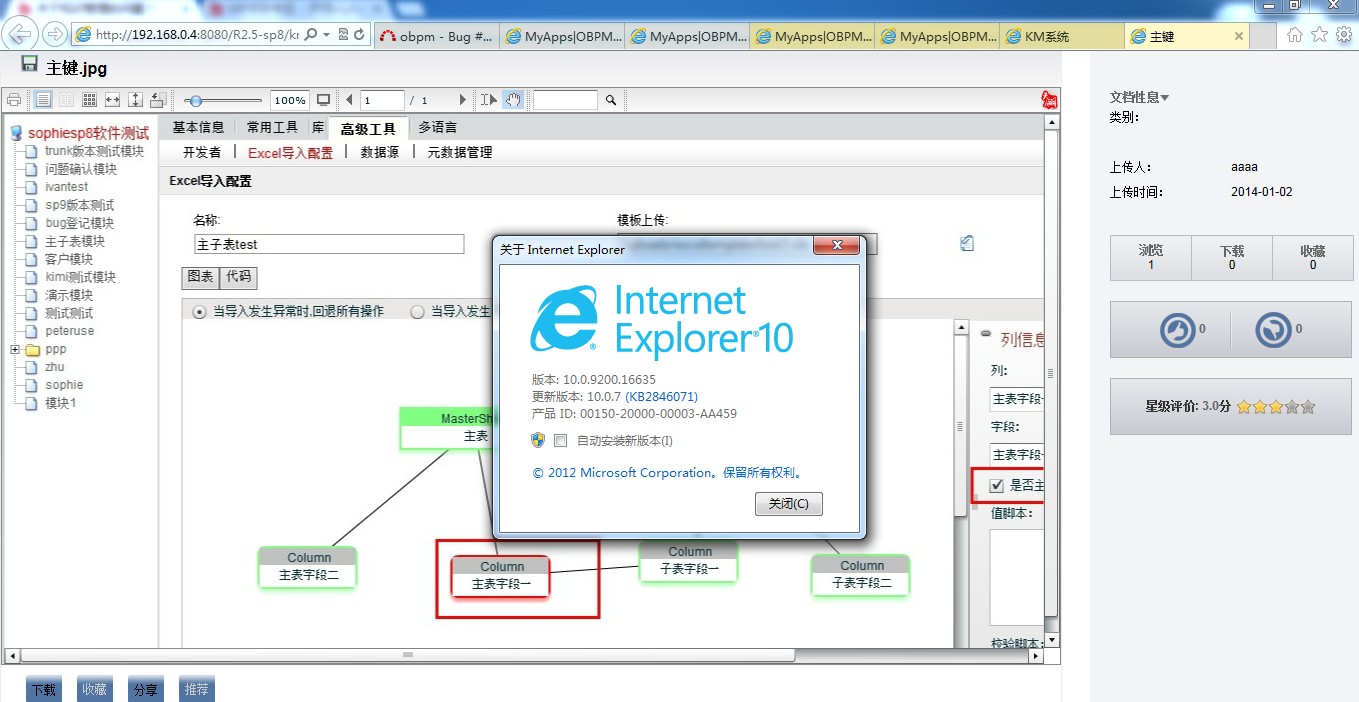
Task: Open IE tools gear icon
Action: 1344,34
